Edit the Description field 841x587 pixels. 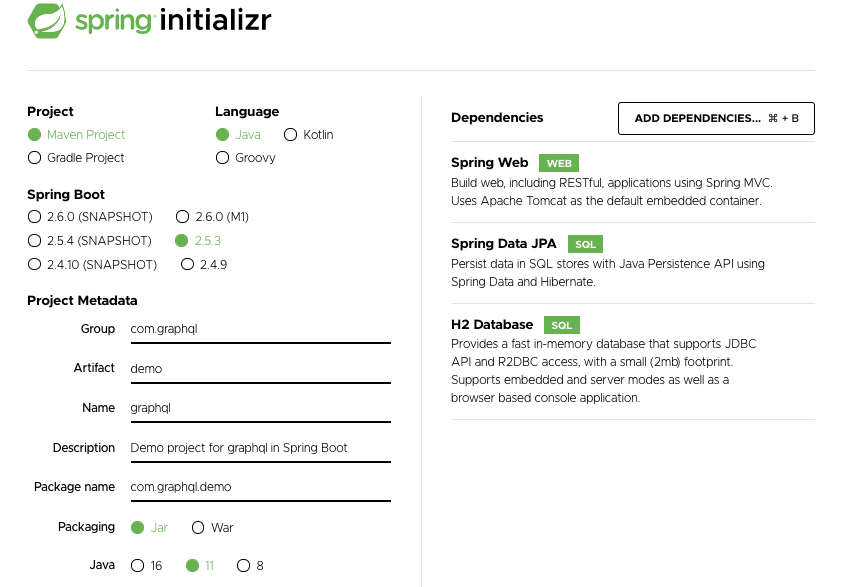(259, 448)
